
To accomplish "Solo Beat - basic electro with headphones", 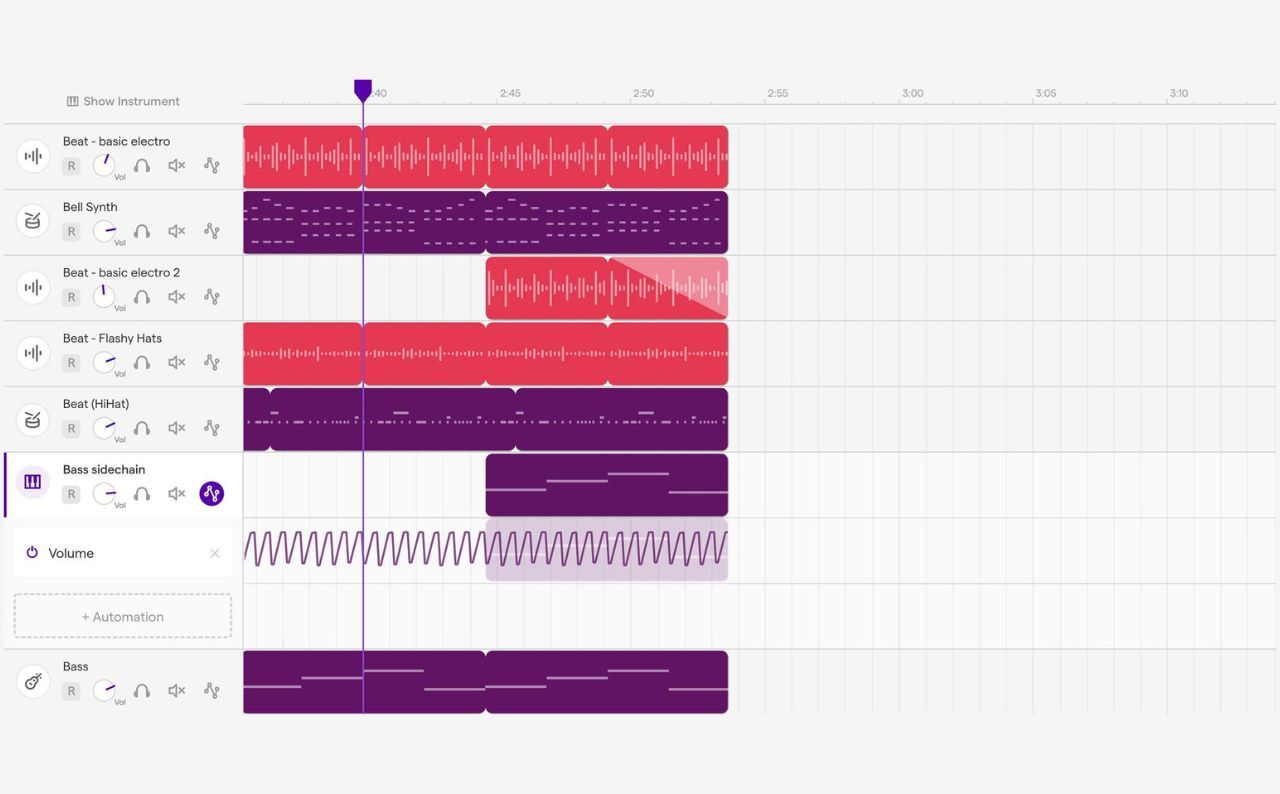I will click(142, 166).
